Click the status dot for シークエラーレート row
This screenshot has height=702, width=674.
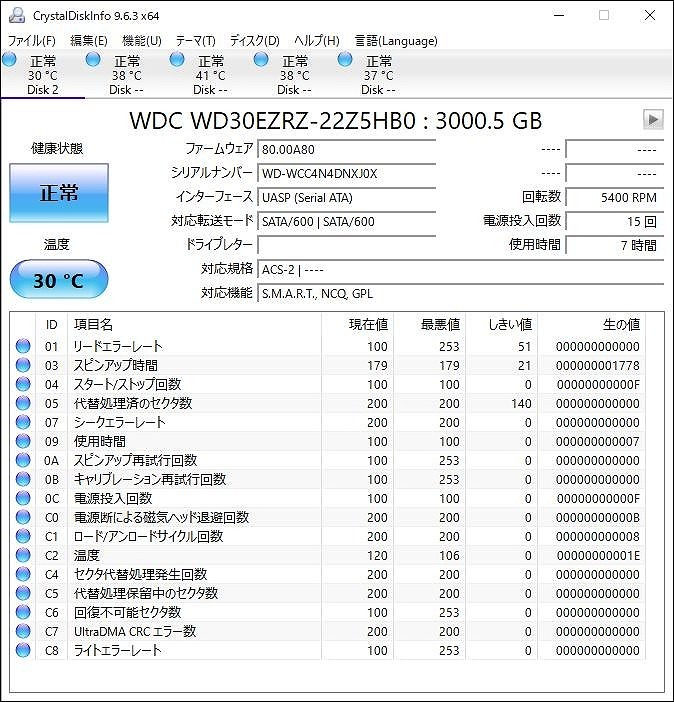tap(23, 422)
